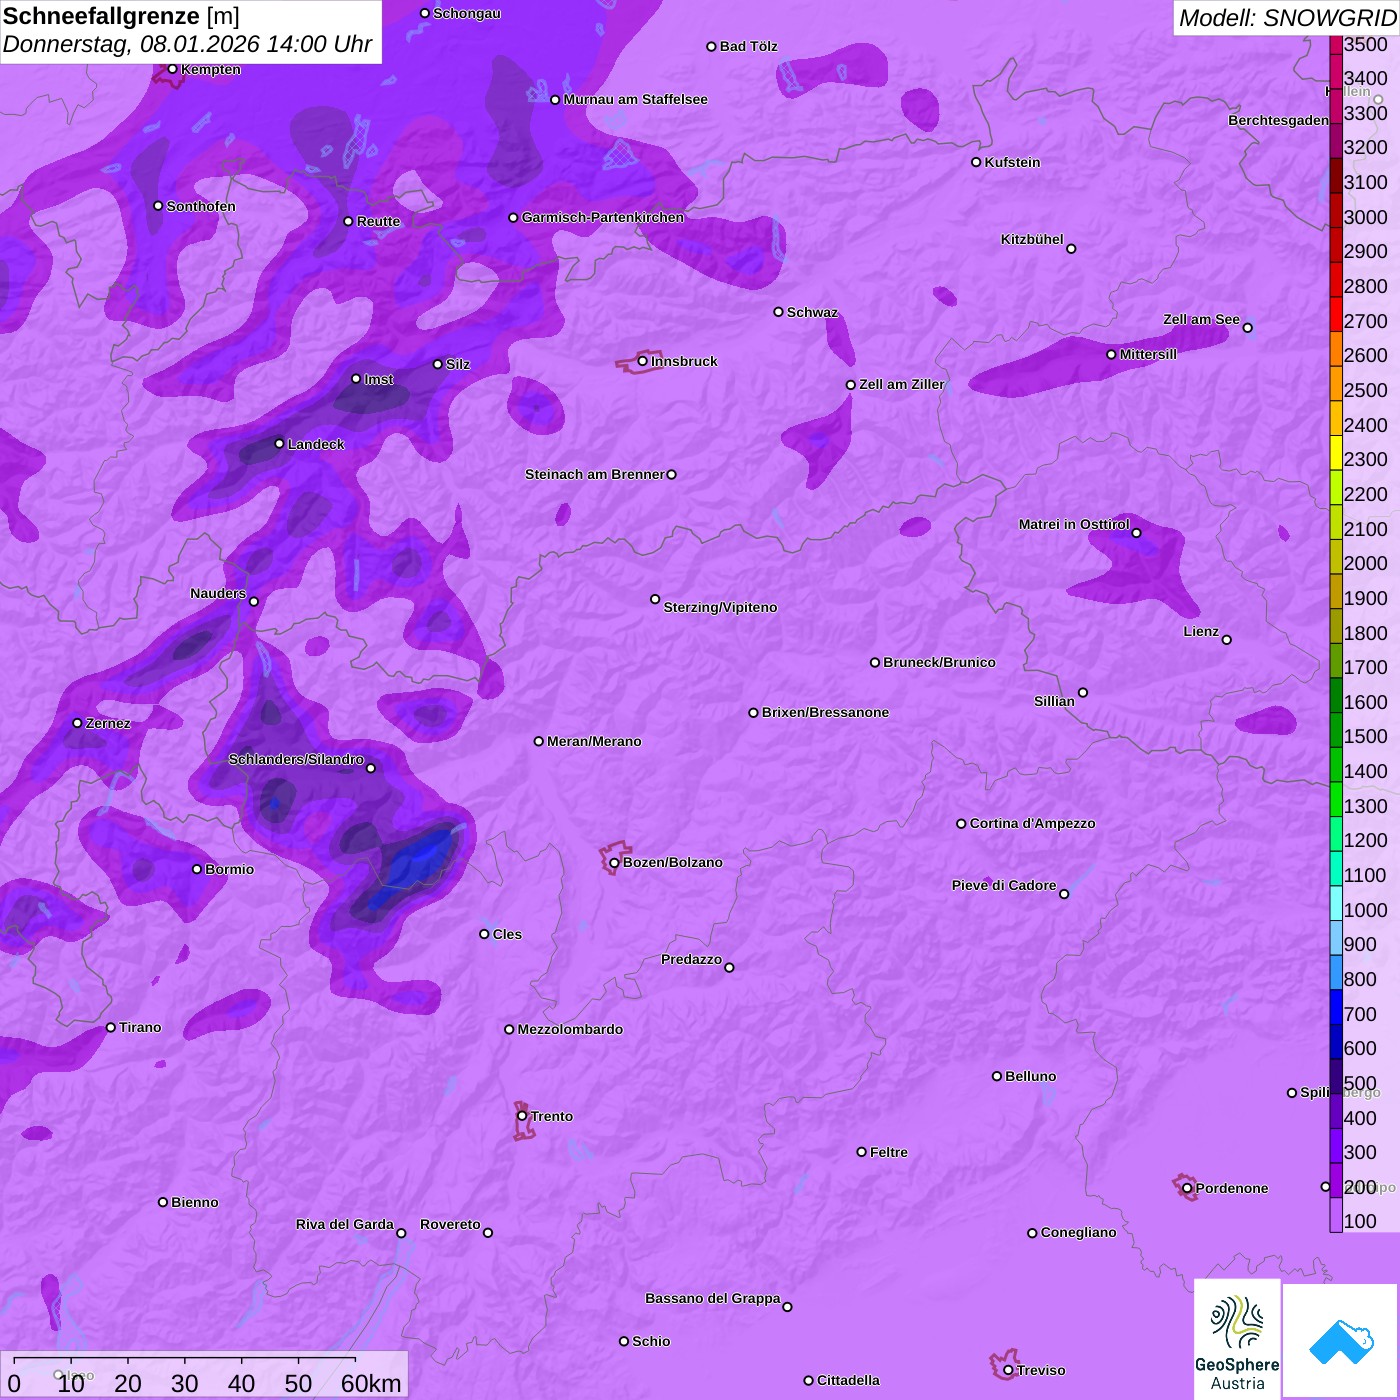Click the 'Murnau am Staffelsee' label
Viewport: 1400px width, 1400px height.
tap(635, 99)
